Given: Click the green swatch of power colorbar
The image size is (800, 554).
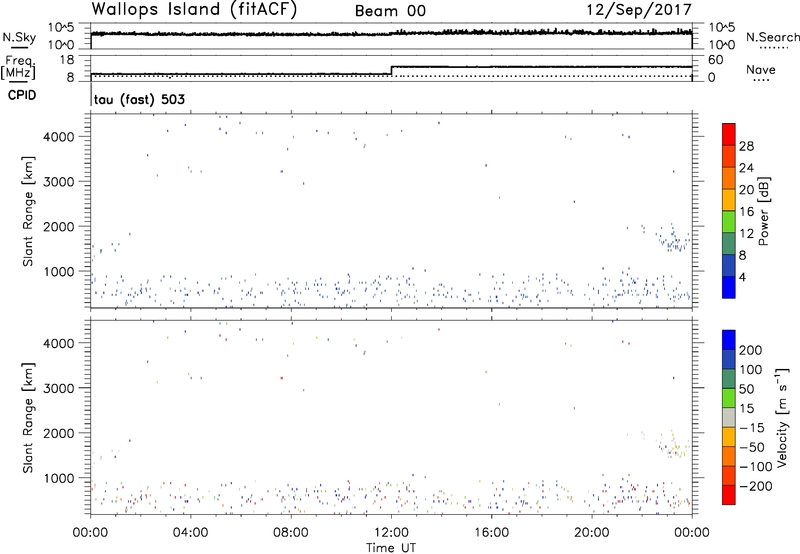Looking at the screenshot, I should pos(729,222).
